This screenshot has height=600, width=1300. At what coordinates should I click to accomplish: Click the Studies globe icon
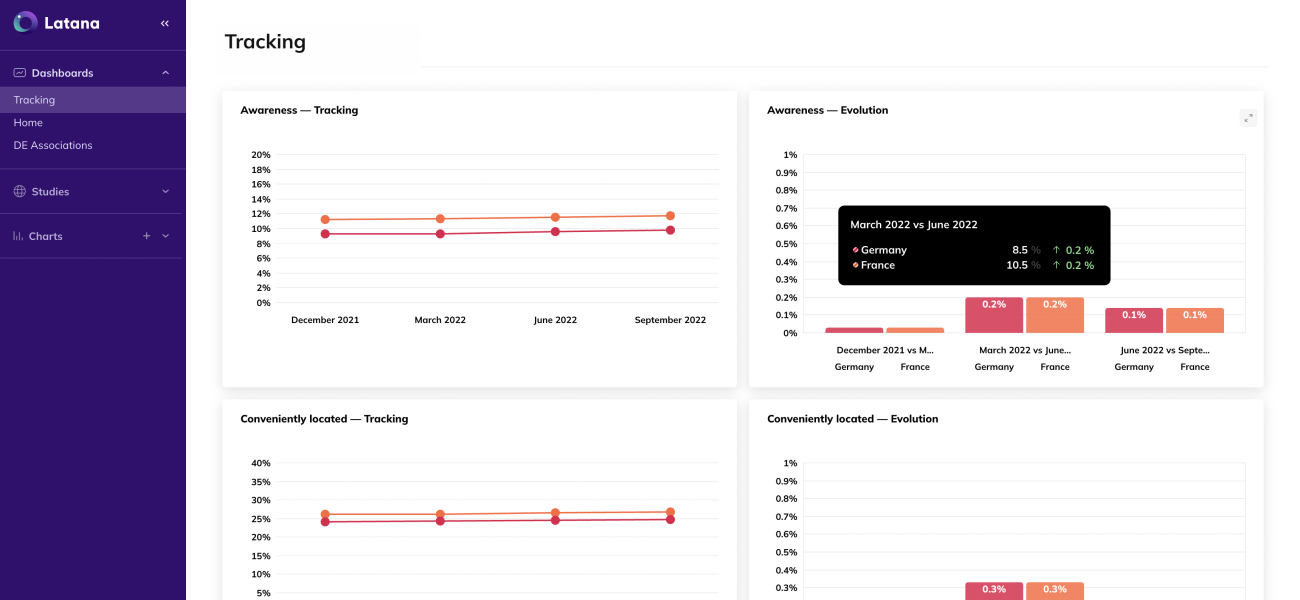pos(19,191)
